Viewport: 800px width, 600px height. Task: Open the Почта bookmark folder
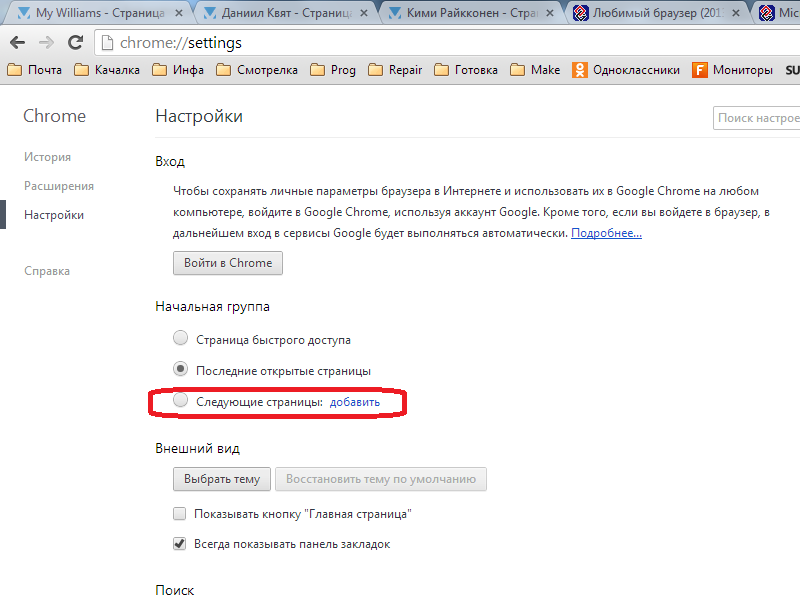tap(35, 70)
